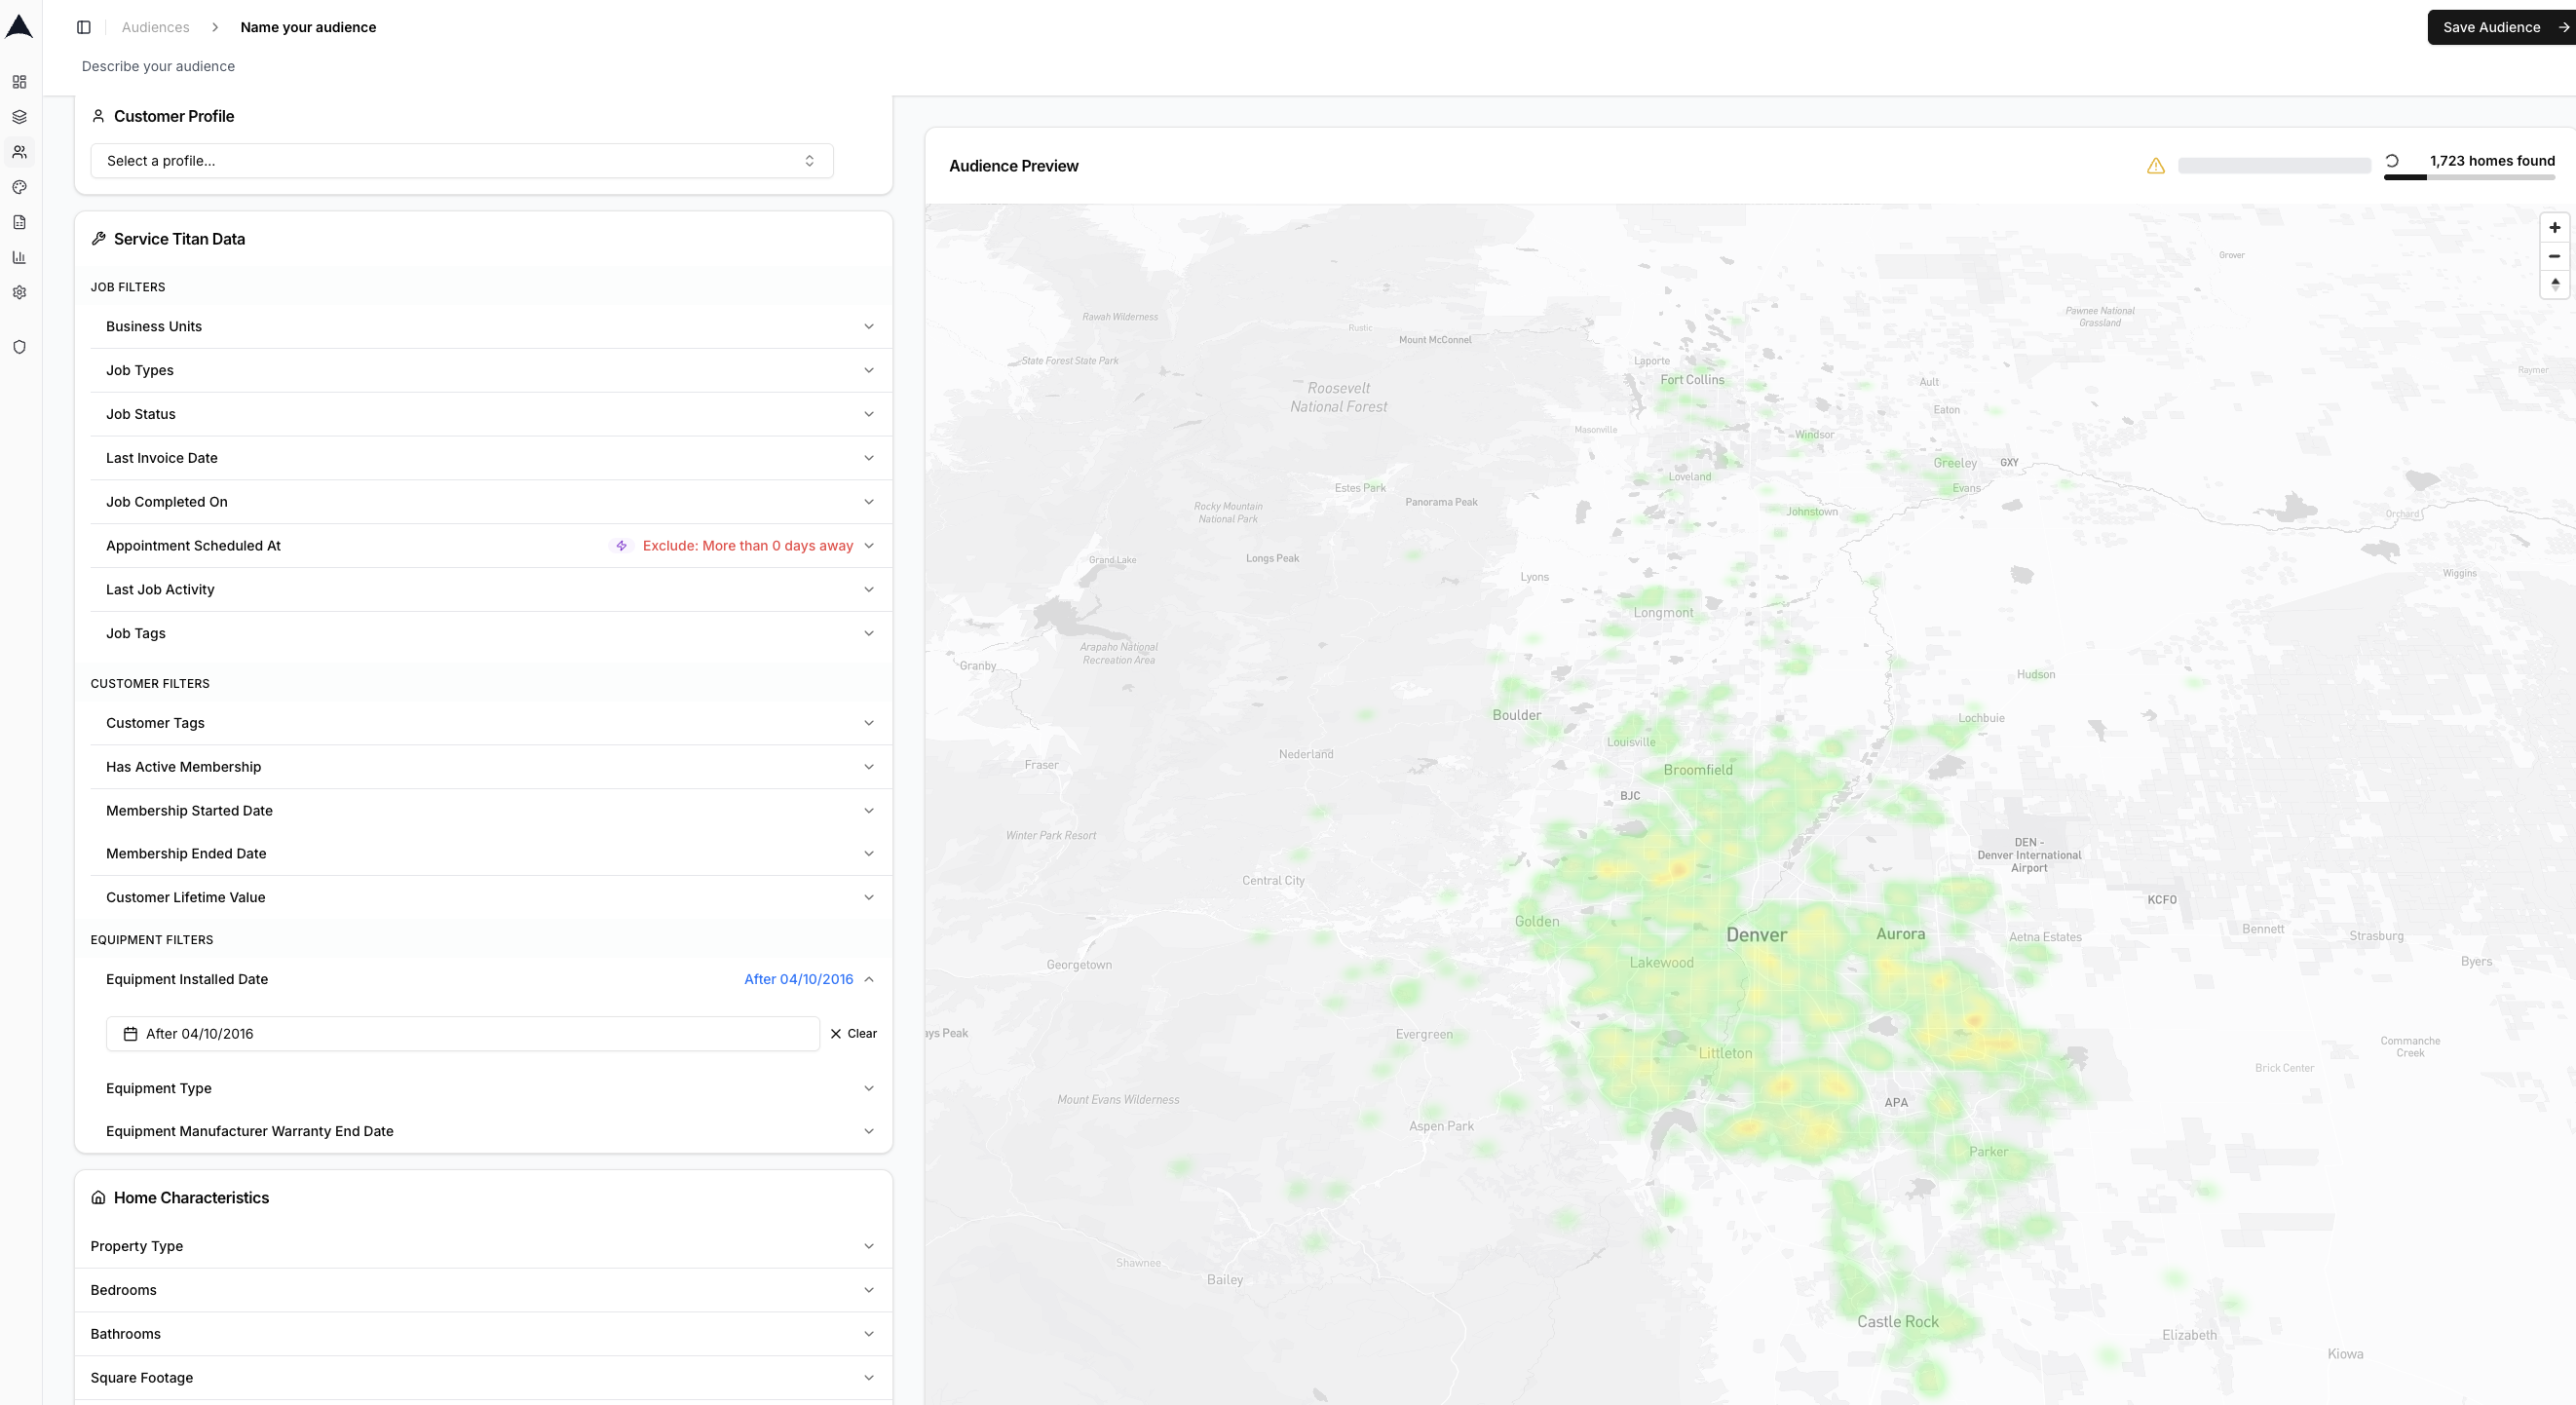Click the After 04/10/2016 date field
Screen dimensions: 2576x1405
click(x=462, y=1034)
